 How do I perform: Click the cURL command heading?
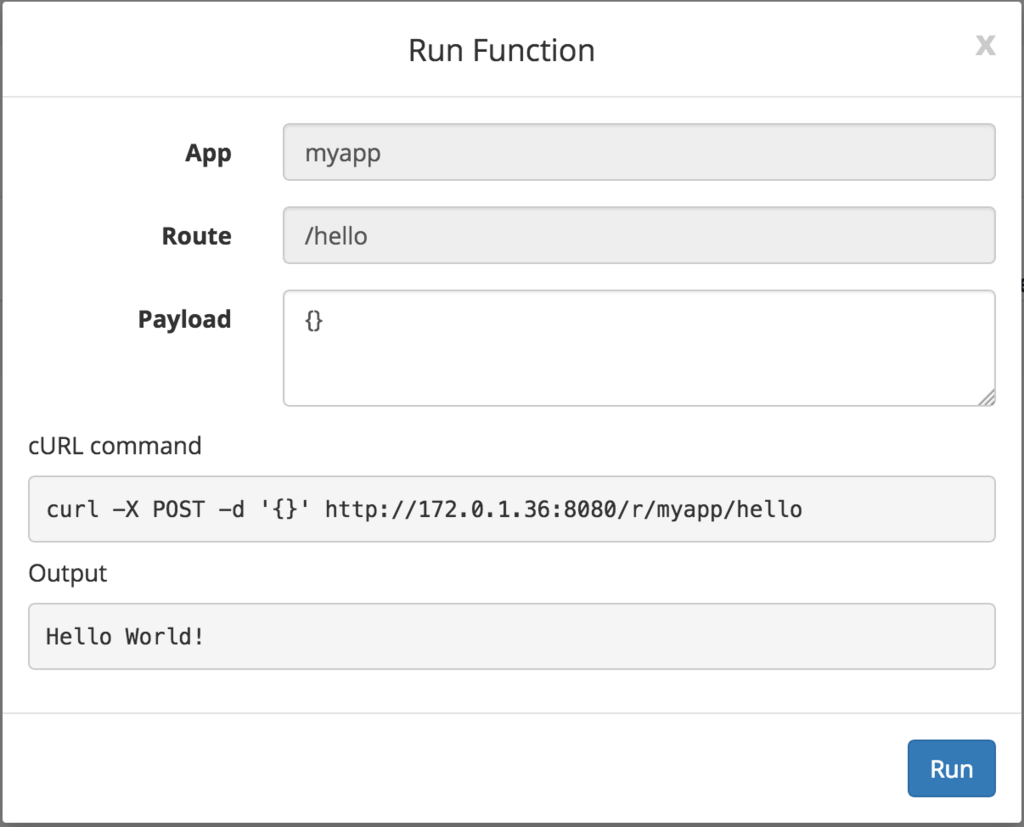[x=115, y=445]
